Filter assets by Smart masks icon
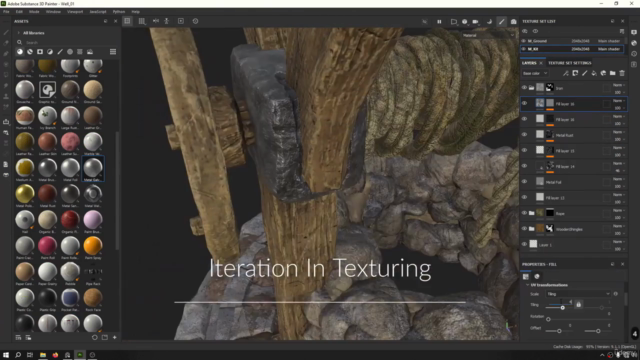Screen dimensions: 640x360 tap(40, 52)
